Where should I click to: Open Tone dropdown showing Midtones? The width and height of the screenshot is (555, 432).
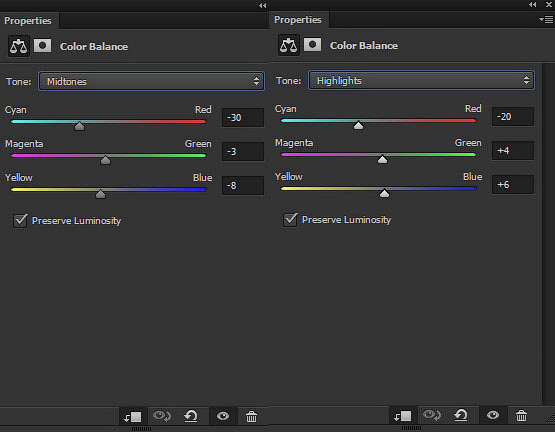(151, 81)
